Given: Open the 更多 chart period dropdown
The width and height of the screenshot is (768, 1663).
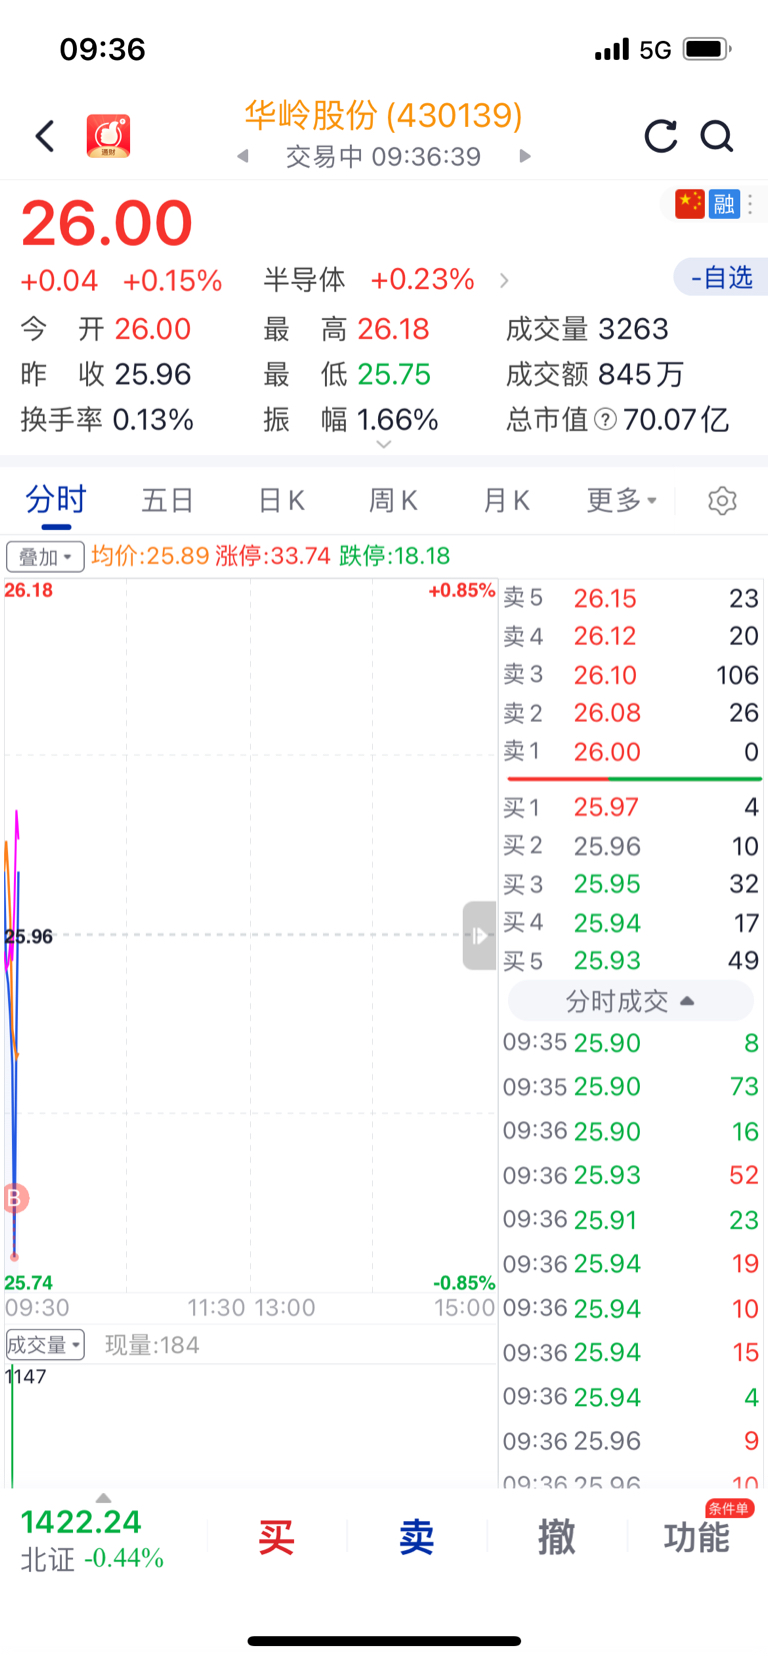Looking at the screenshot, I should tap(621, 500).
